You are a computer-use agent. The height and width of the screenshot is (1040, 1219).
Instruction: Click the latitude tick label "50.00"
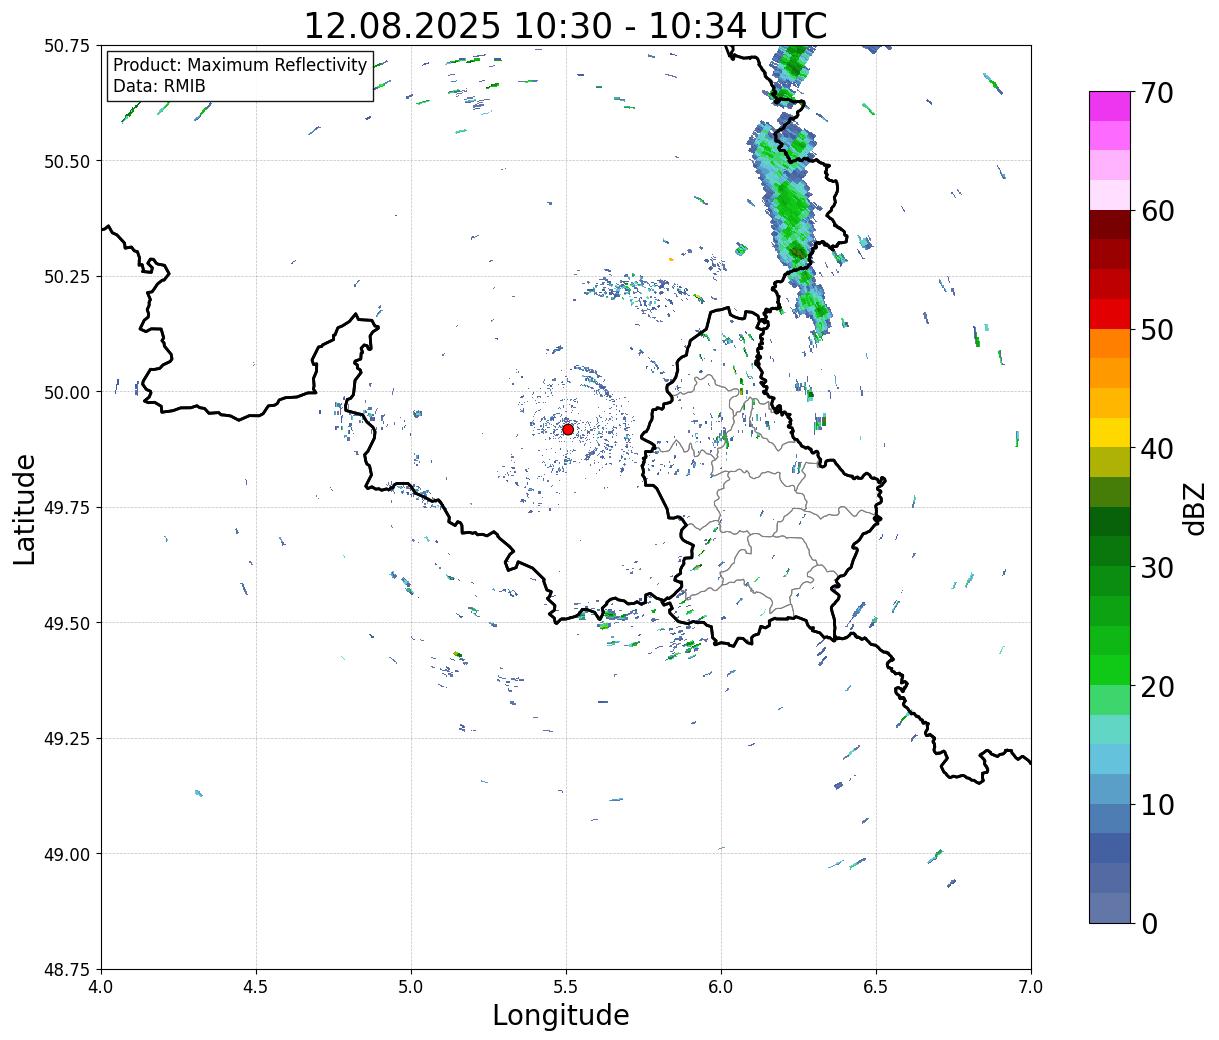pyautogui.click(x=67, y=392)
